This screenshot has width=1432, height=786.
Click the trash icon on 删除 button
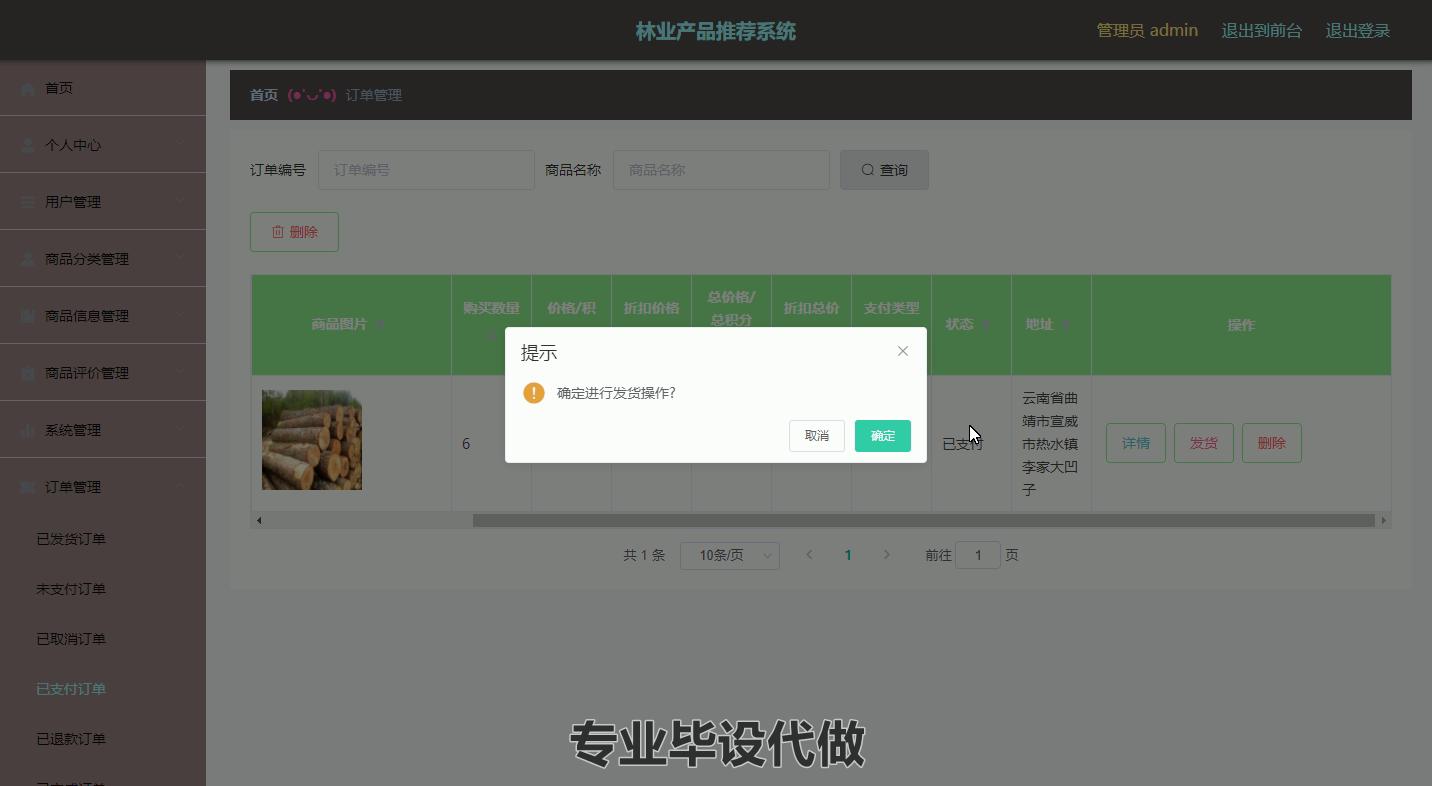pyautogui.click(x=278, y=232)
